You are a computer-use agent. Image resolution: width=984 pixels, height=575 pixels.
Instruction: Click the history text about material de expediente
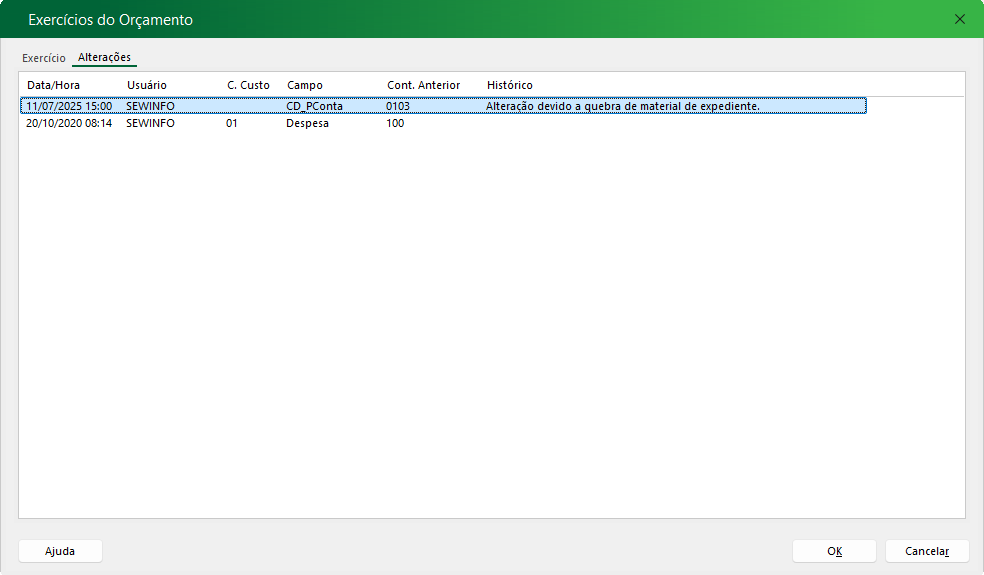(x=623, y=105)
